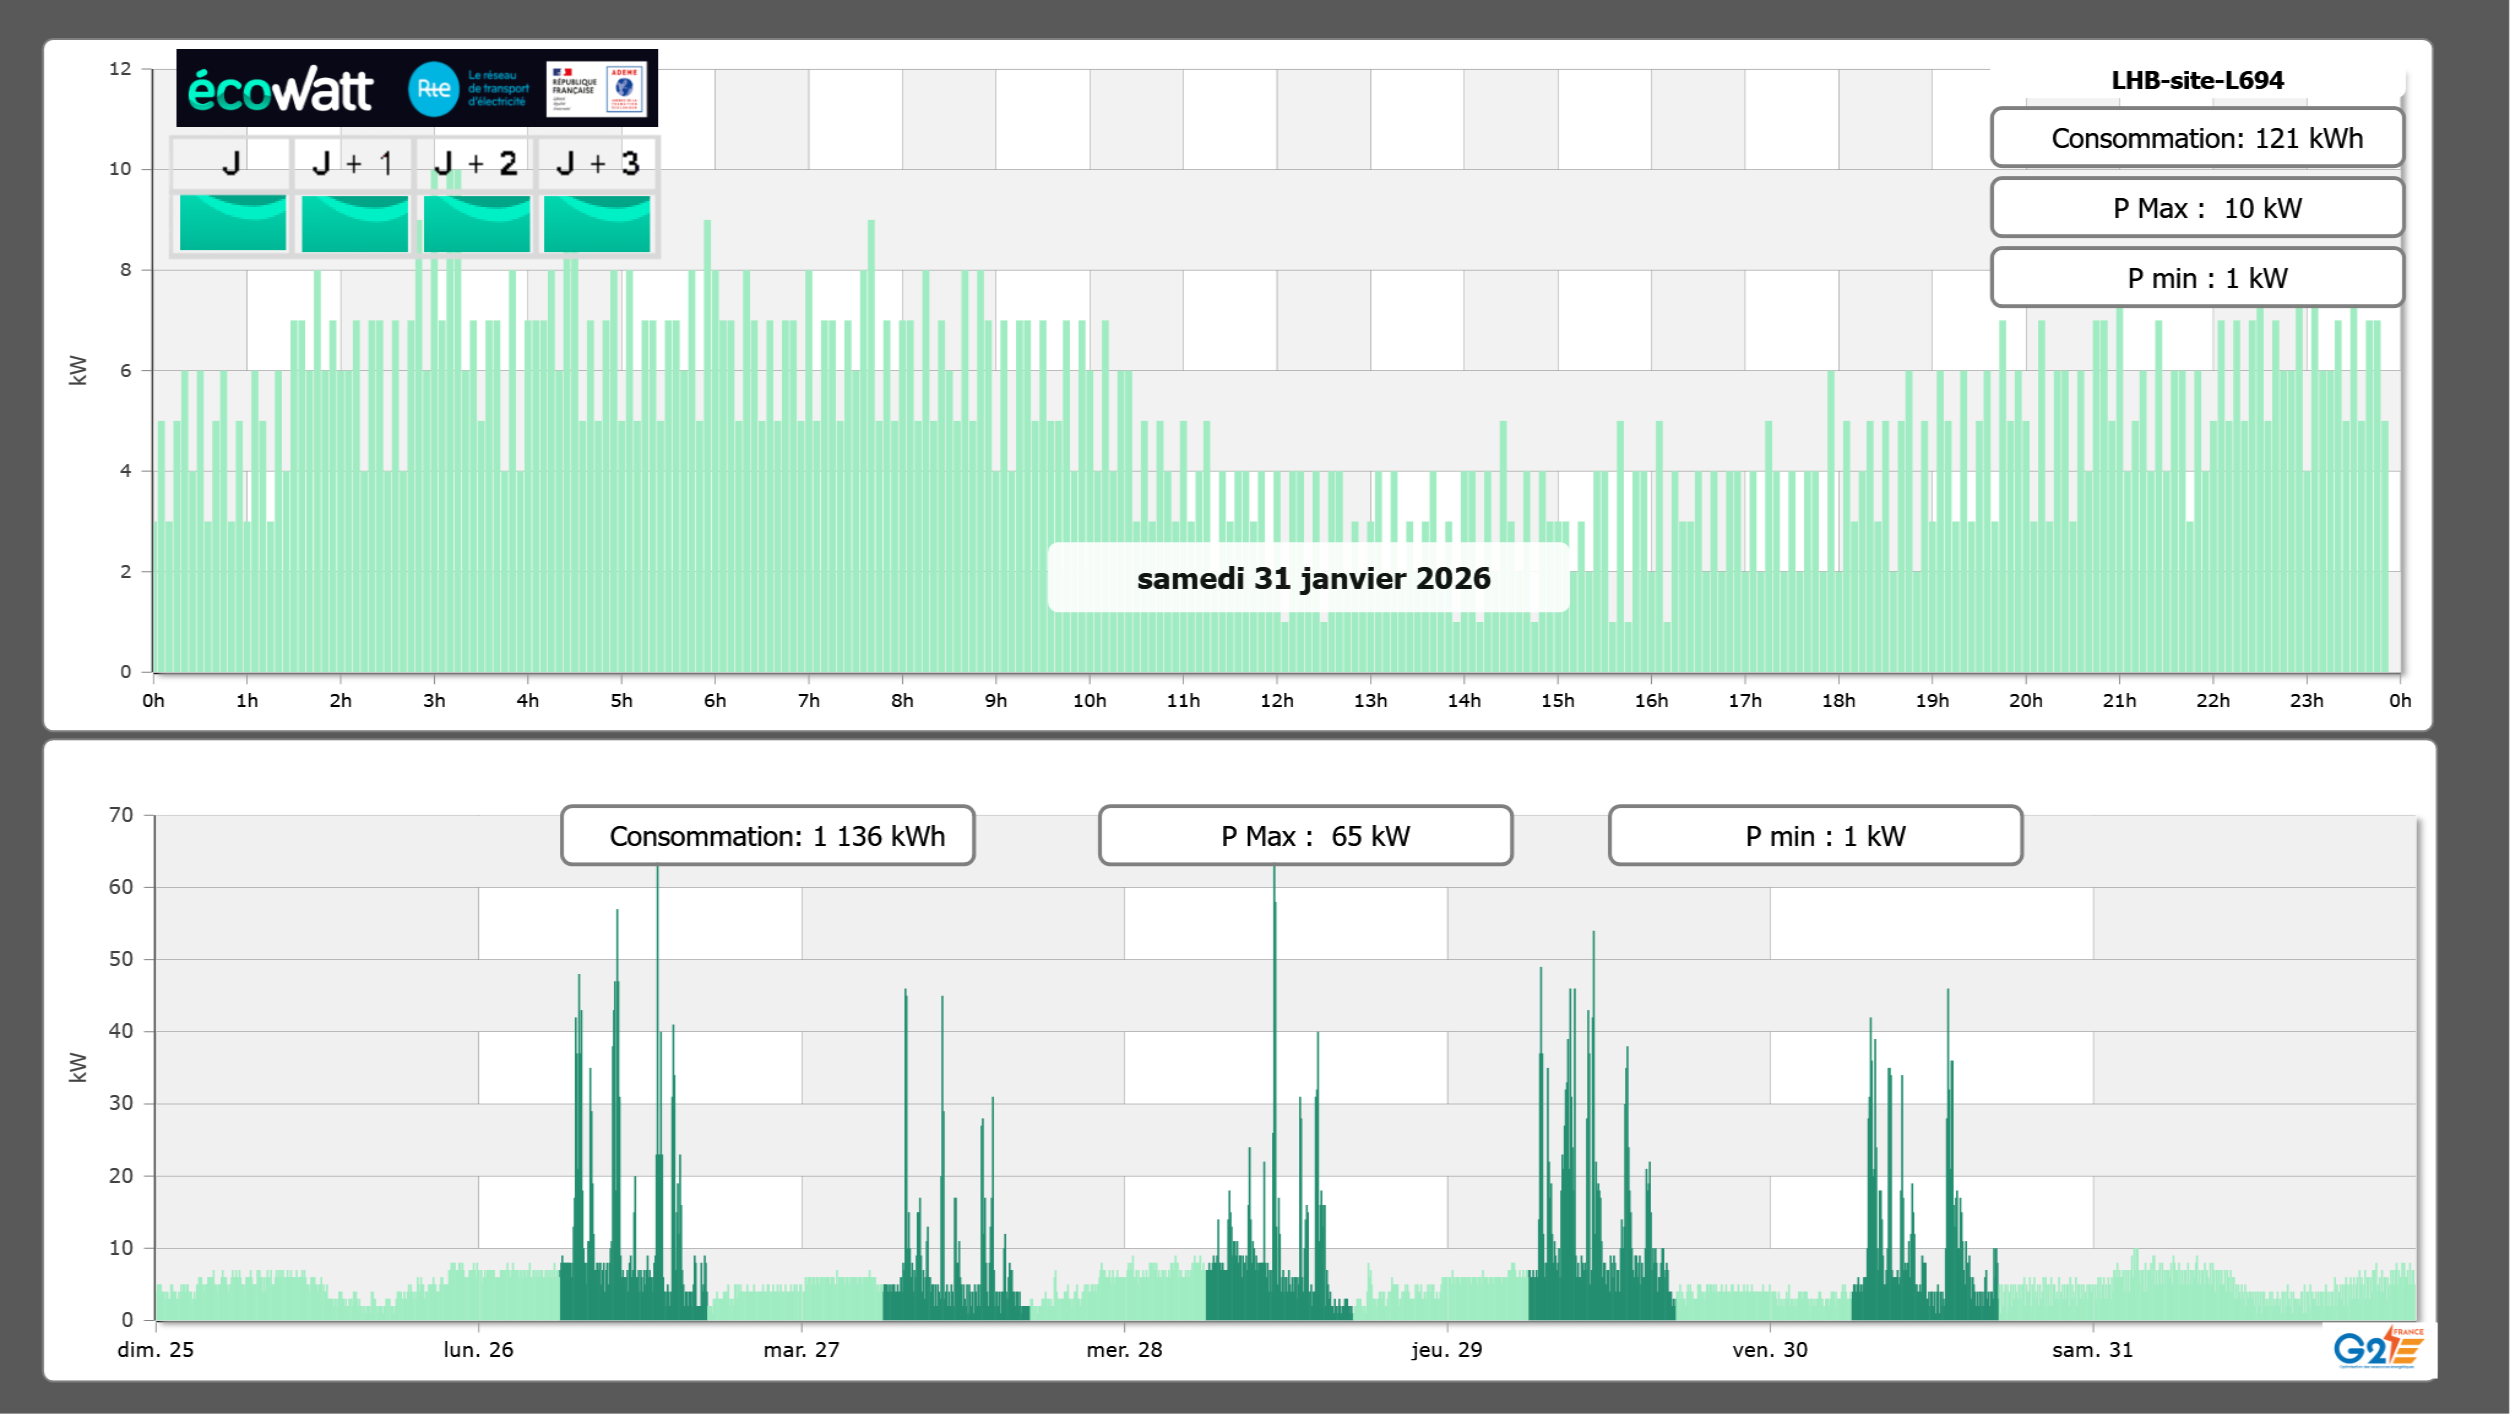Click the Consommation: 1 136 kWh box
Screen dimensions: 2511x1415
tap(767, 836)
